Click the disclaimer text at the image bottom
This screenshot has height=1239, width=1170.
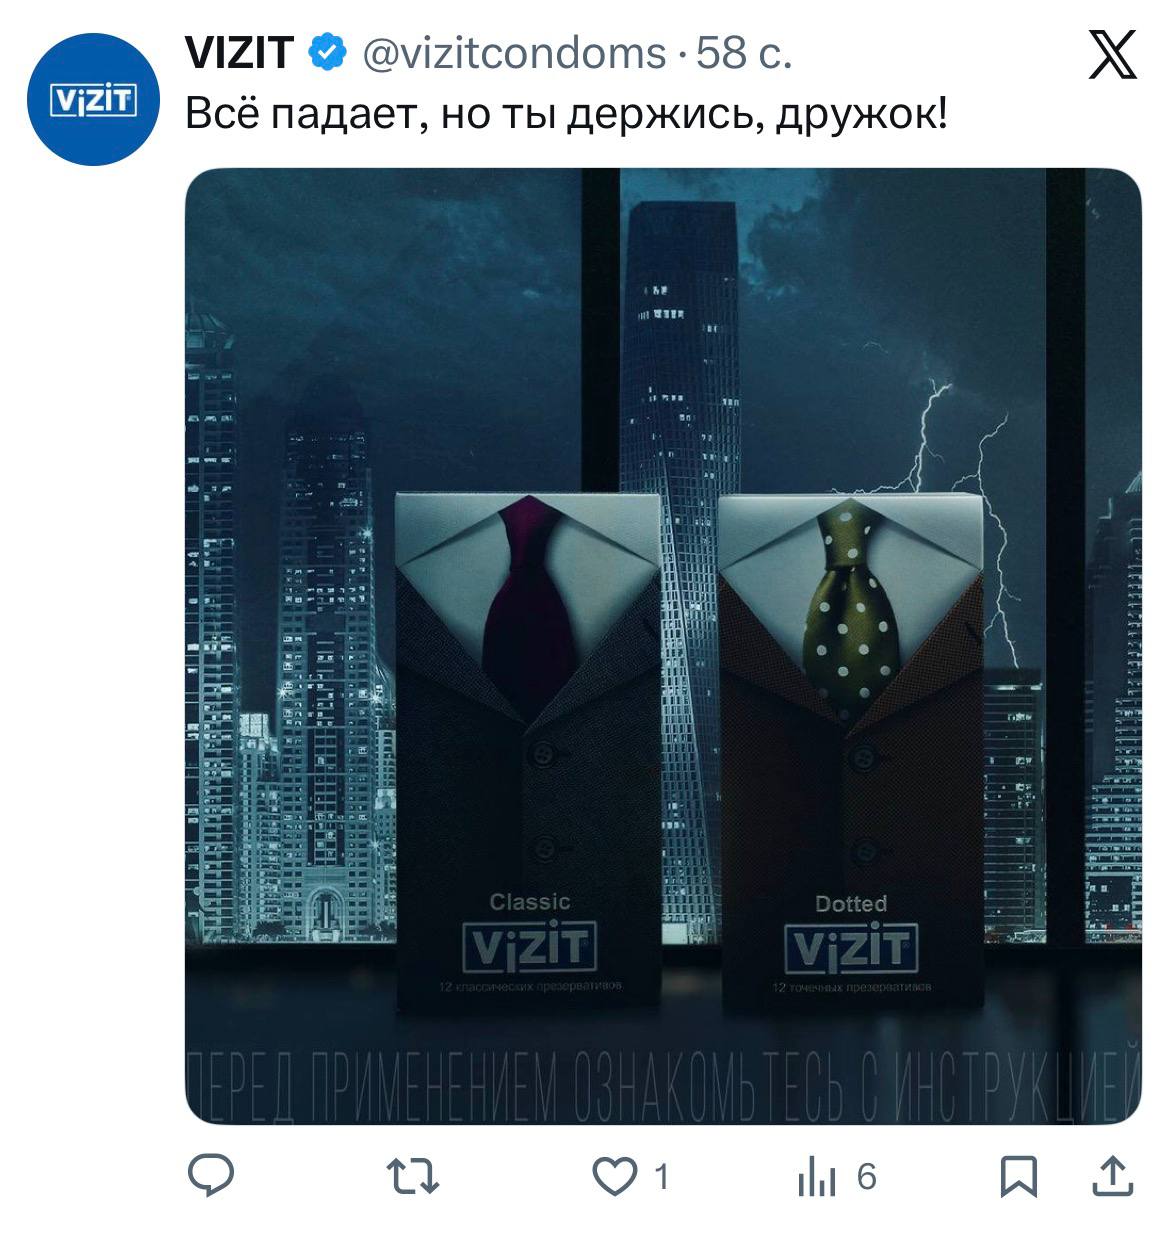pos(663,1087)
